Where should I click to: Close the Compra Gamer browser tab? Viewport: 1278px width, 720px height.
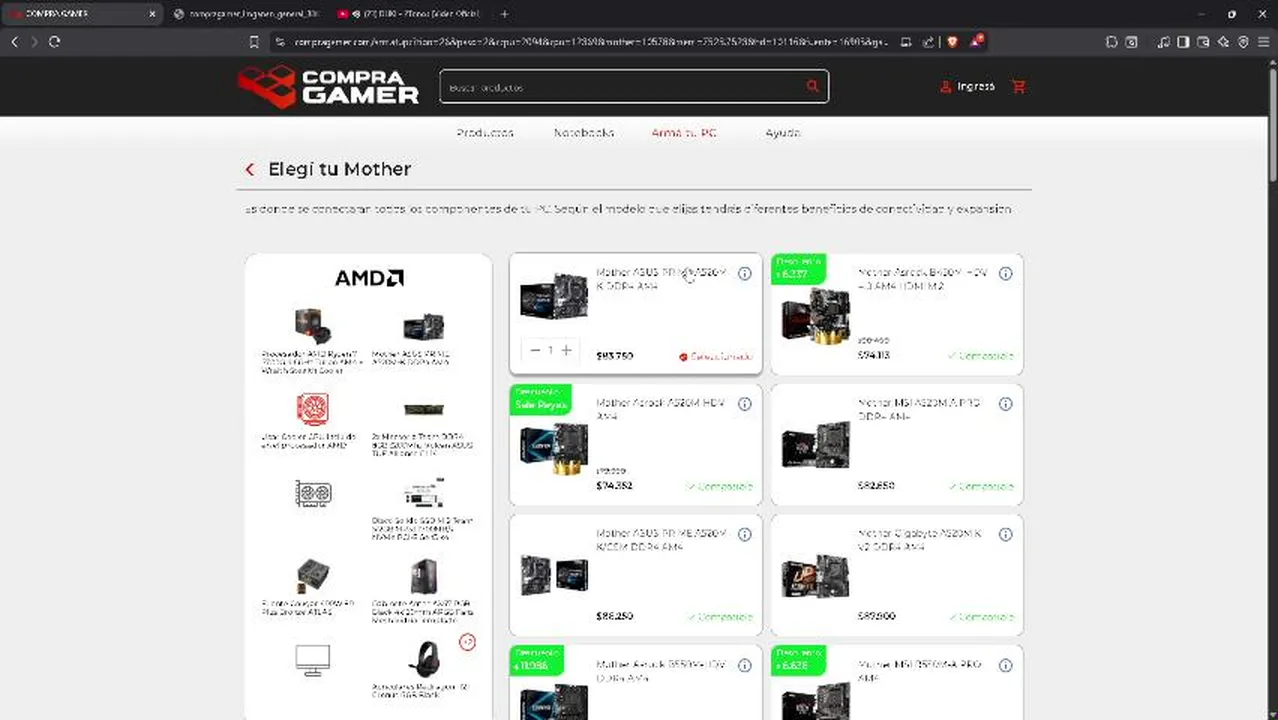pyautogui.click(x=153, y=14)
